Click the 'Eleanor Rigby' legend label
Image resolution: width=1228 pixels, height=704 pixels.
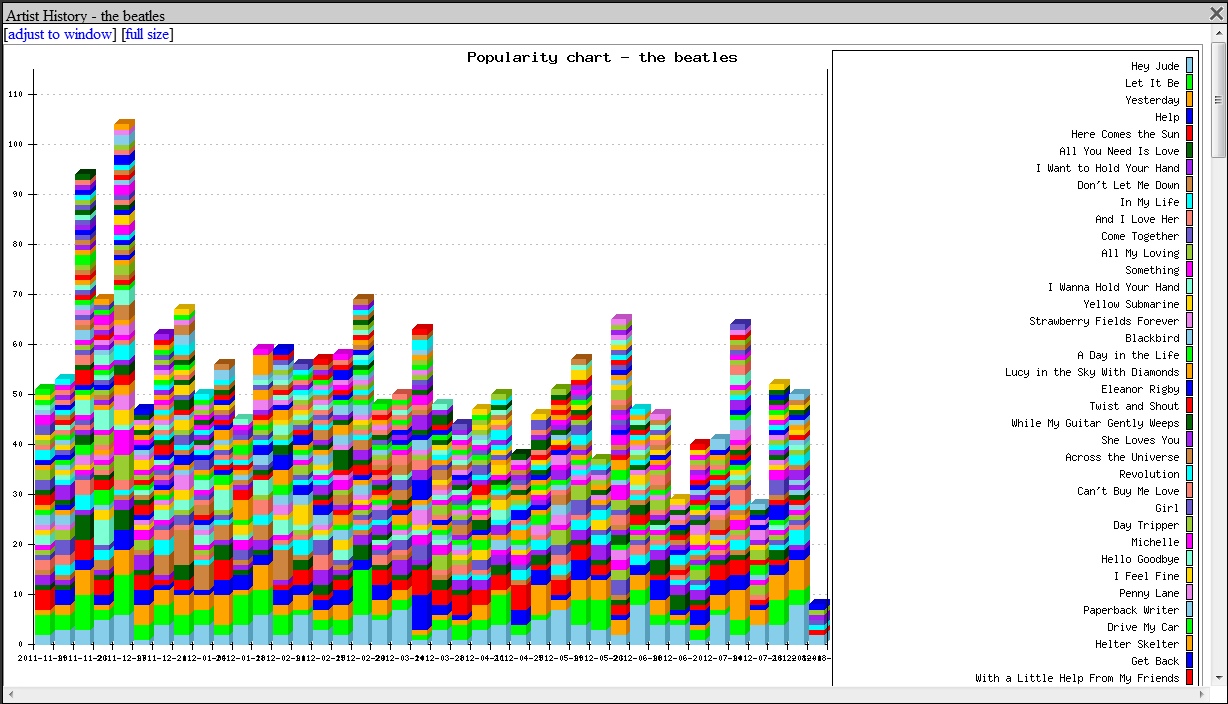(1140, 390)
